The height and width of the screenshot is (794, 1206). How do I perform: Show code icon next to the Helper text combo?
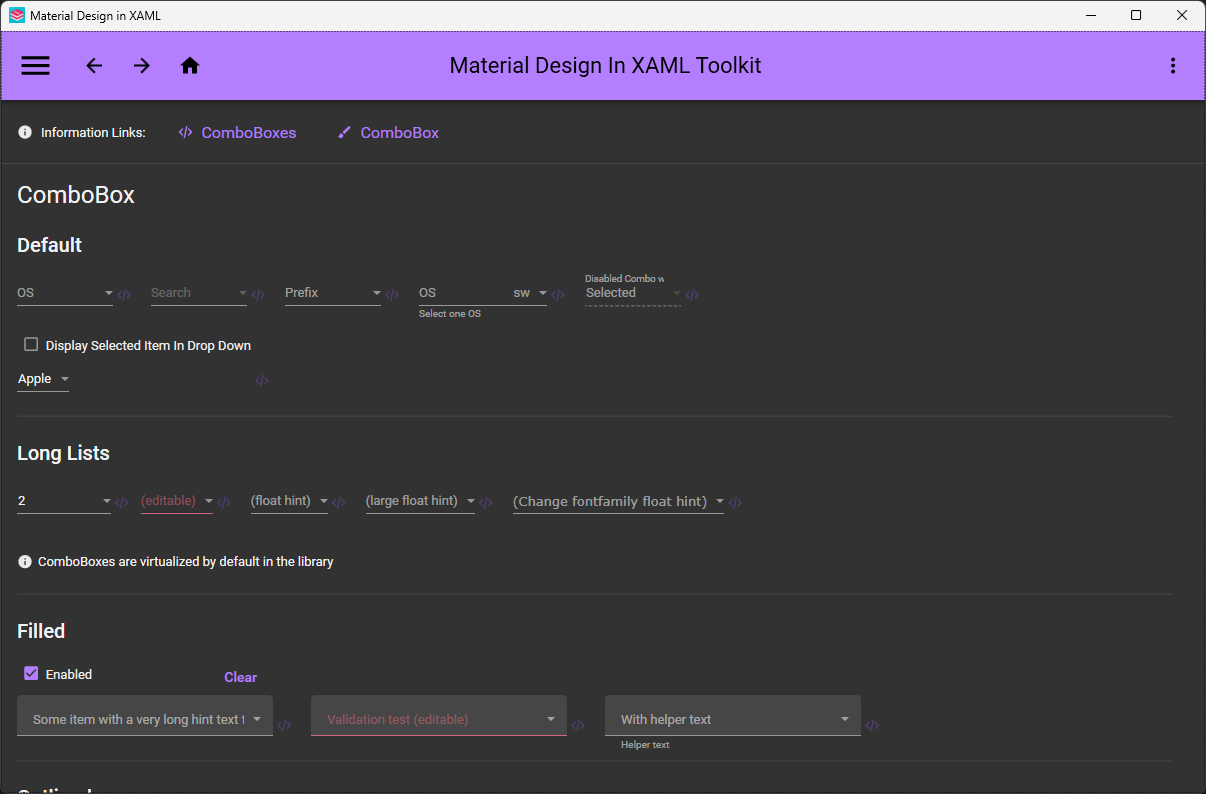[872, 726]
